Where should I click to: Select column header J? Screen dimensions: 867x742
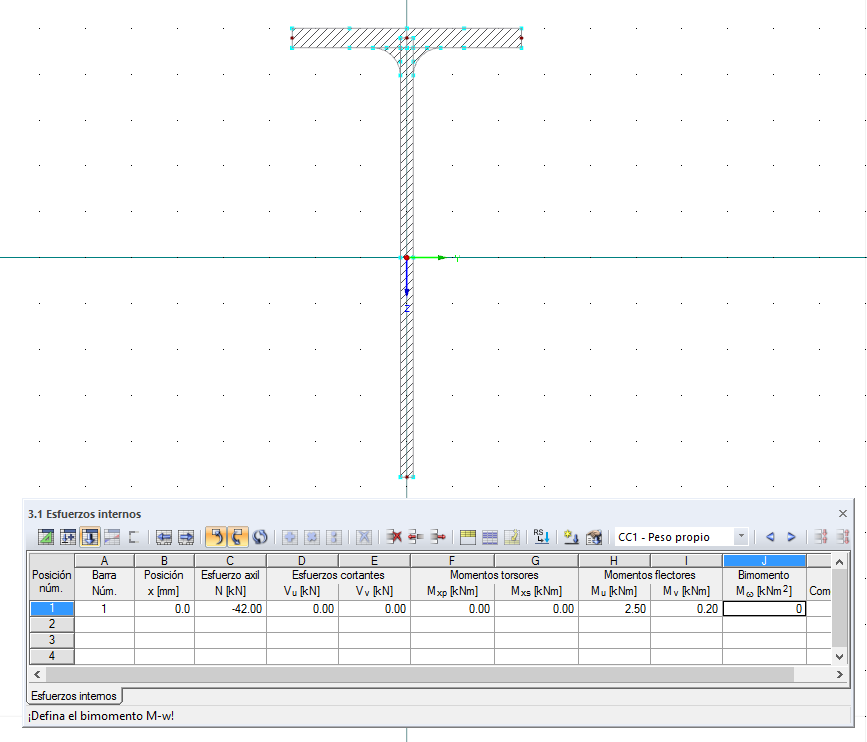pos(764,561)
